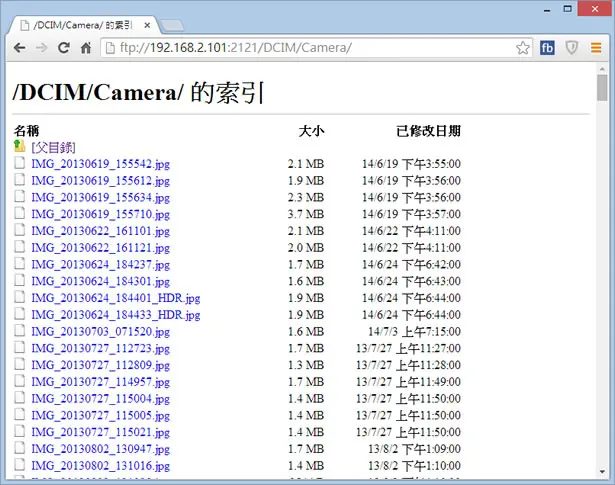Open the [父目錄] parent directory link

[x=53, y=148]
